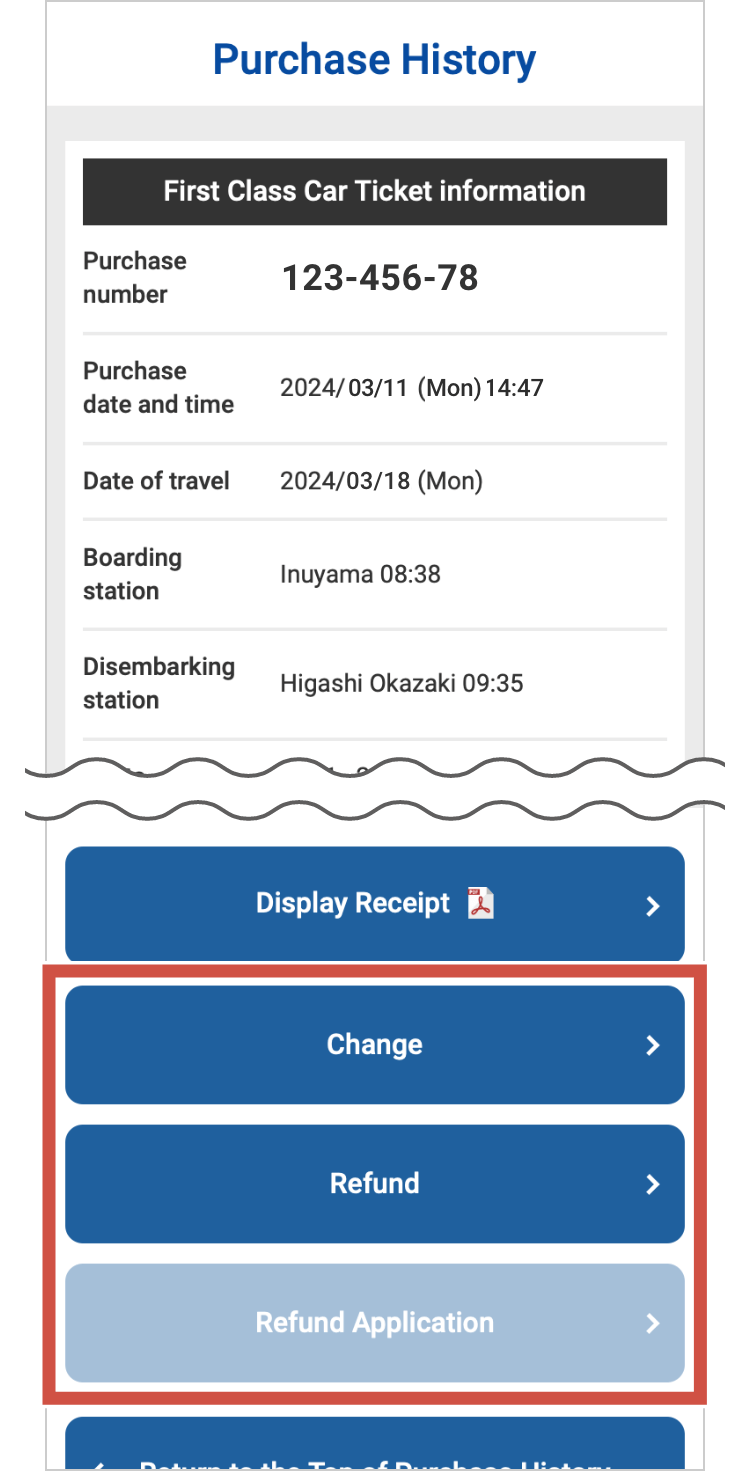The width and height of the screenshot is (750, 1471).
Task: Click the chevron on the Refund button
Action: (x=652, y=1184)
